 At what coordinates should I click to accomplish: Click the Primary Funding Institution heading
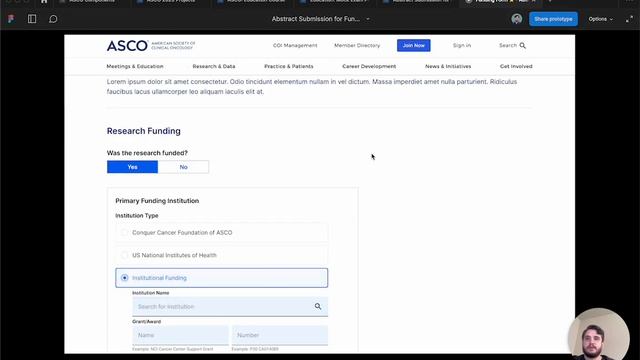tap(157, 201)
